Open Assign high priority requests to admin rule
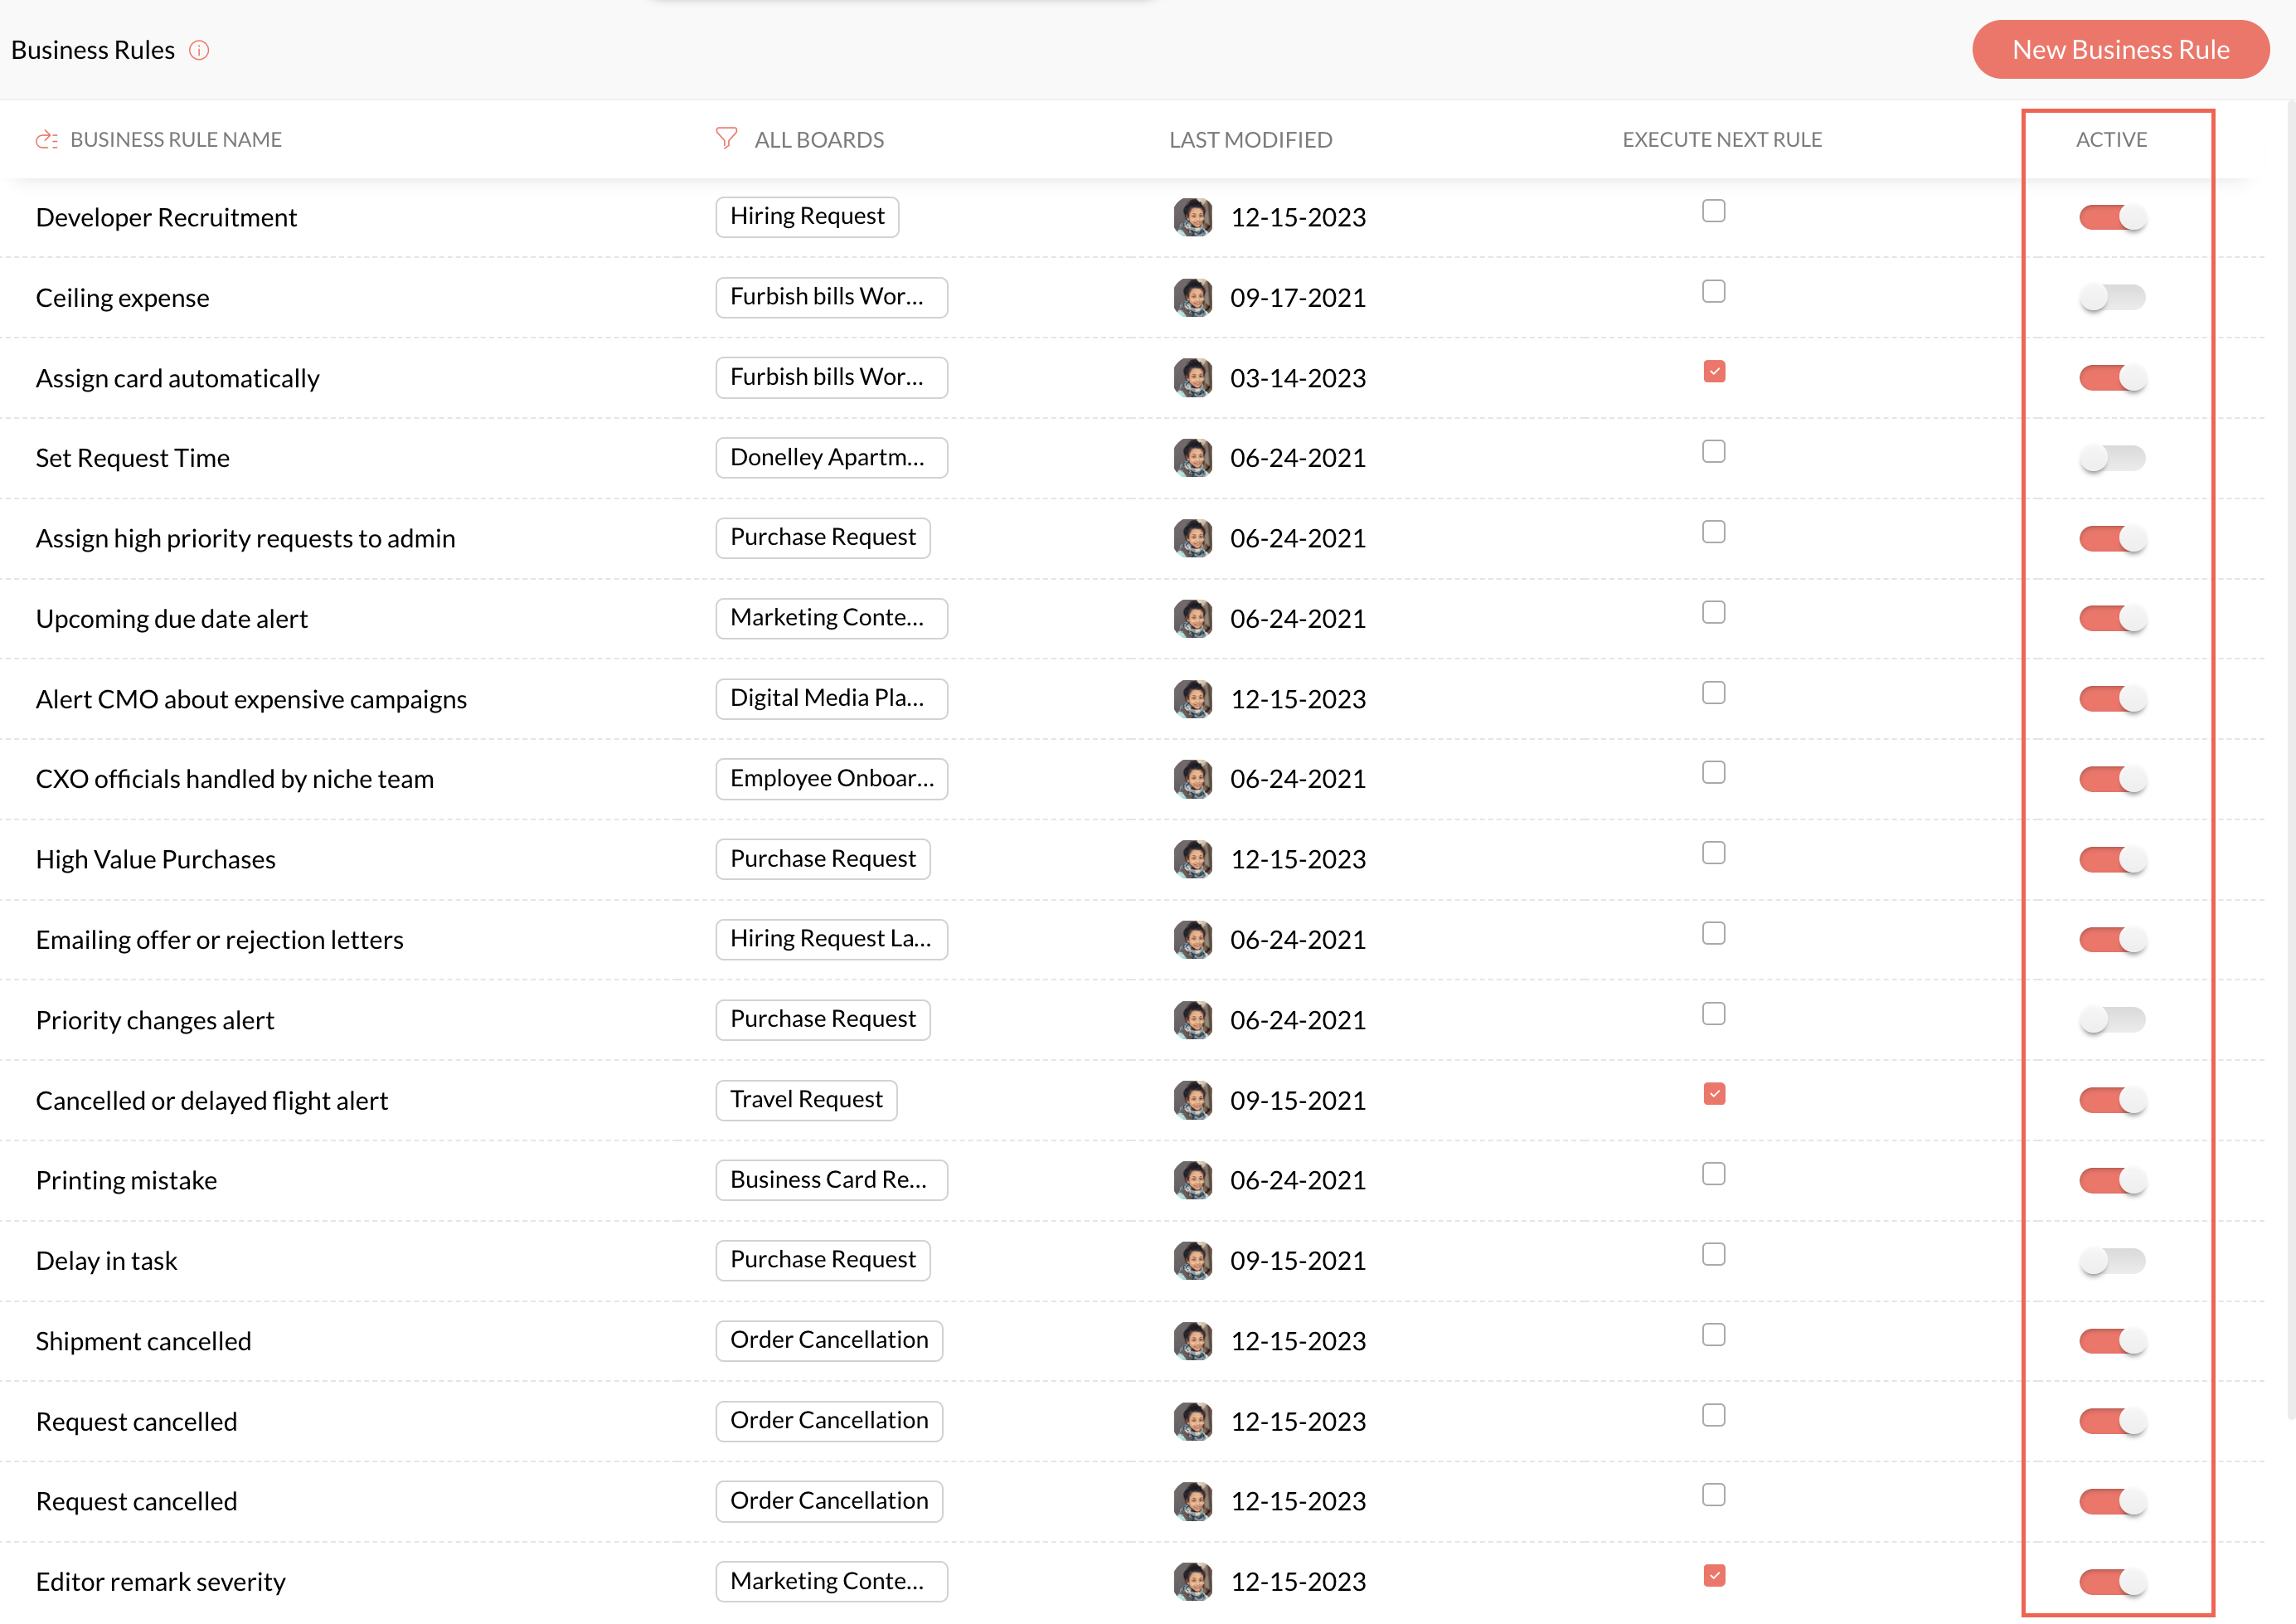The image size is (2296, 1624). click(245, 539)
